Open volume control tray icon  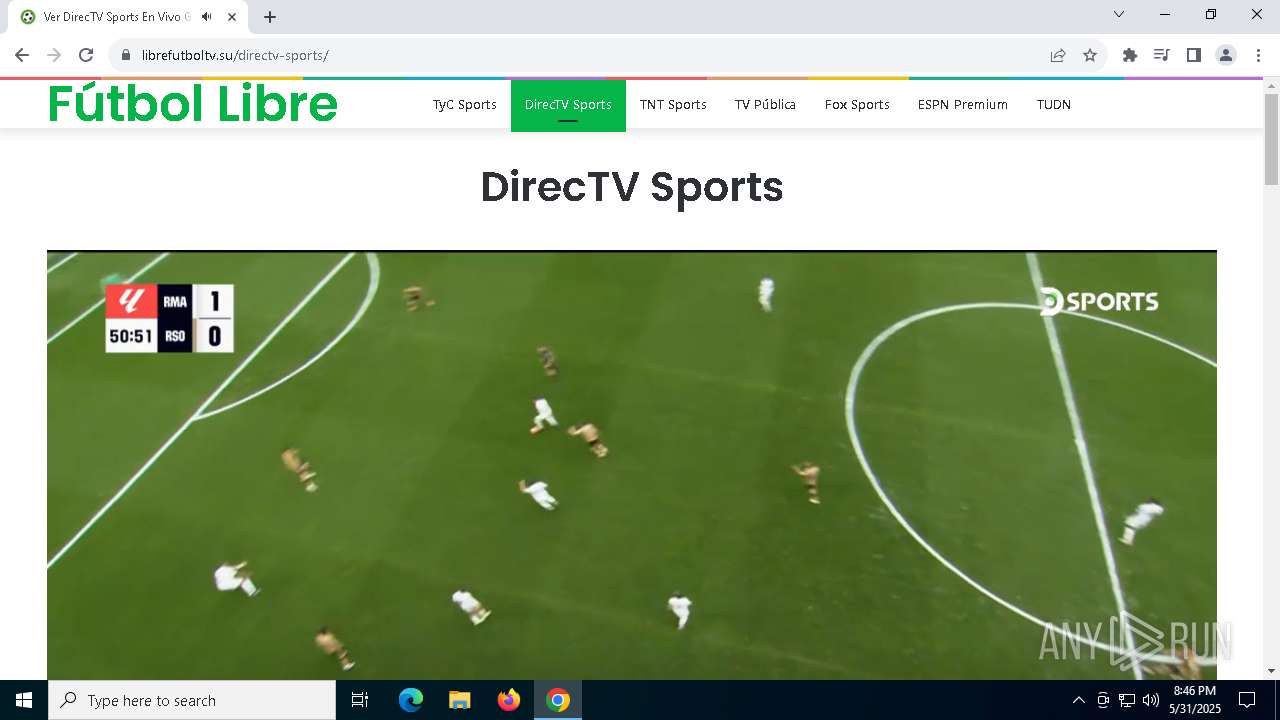(1151, 700)
